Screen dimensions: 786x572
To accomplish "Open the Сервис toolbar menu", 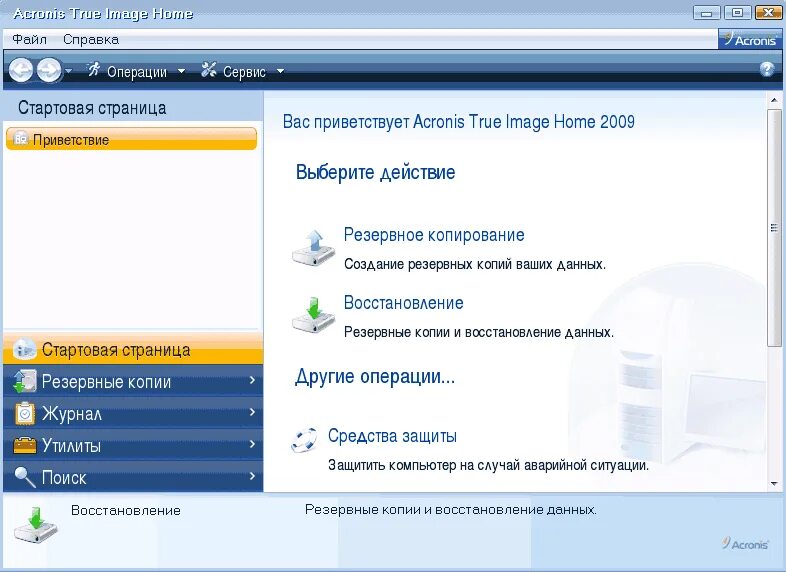I will coord(244,72).
